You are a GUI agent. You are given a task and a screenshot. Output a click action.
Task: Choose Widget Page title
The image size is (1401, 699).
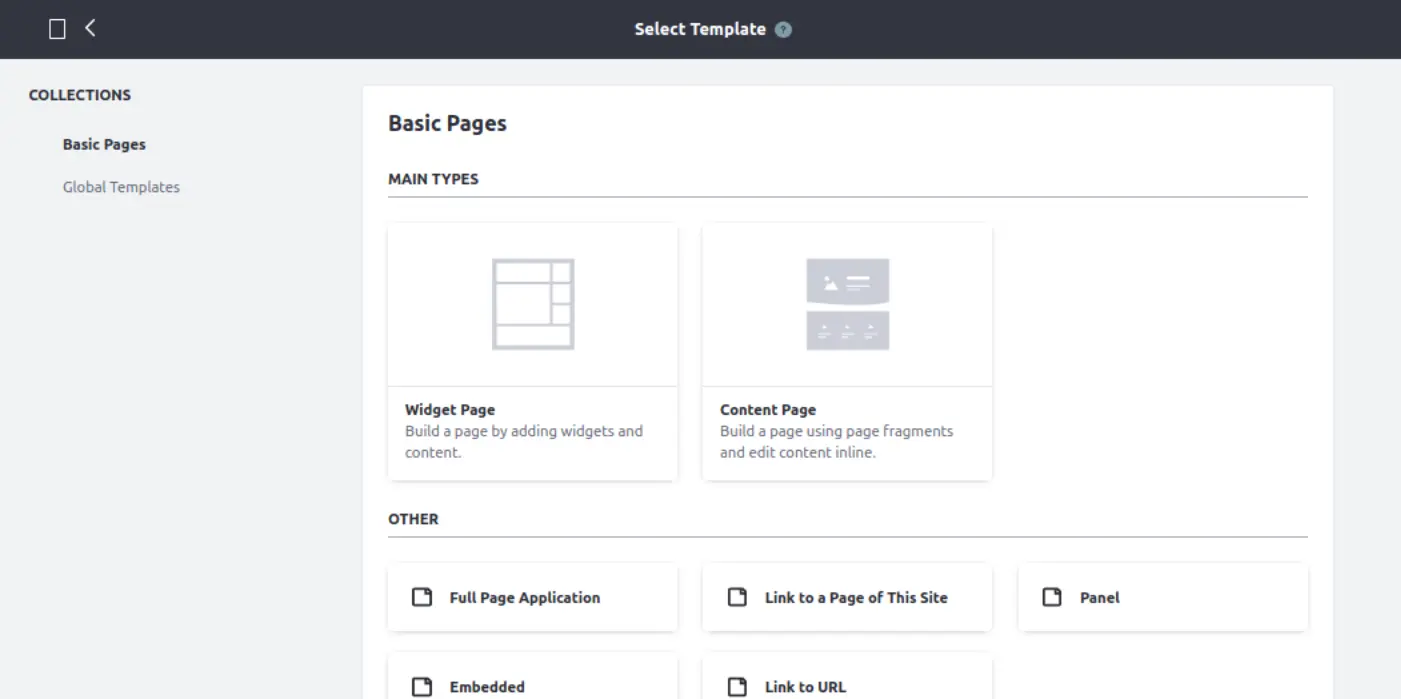(x=450, y=410)
